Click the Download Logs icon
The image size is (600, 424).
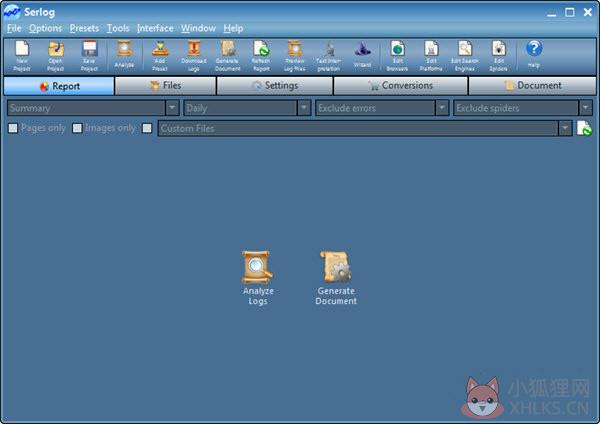(194, 56)
